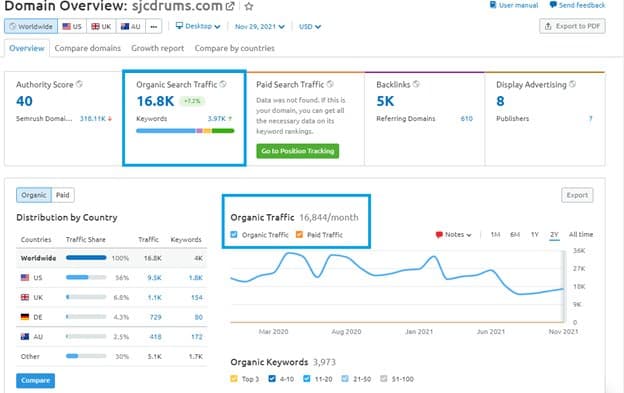Open the User manual link
The height and width of the screenshot is (393, 624).
click(514, 5)
